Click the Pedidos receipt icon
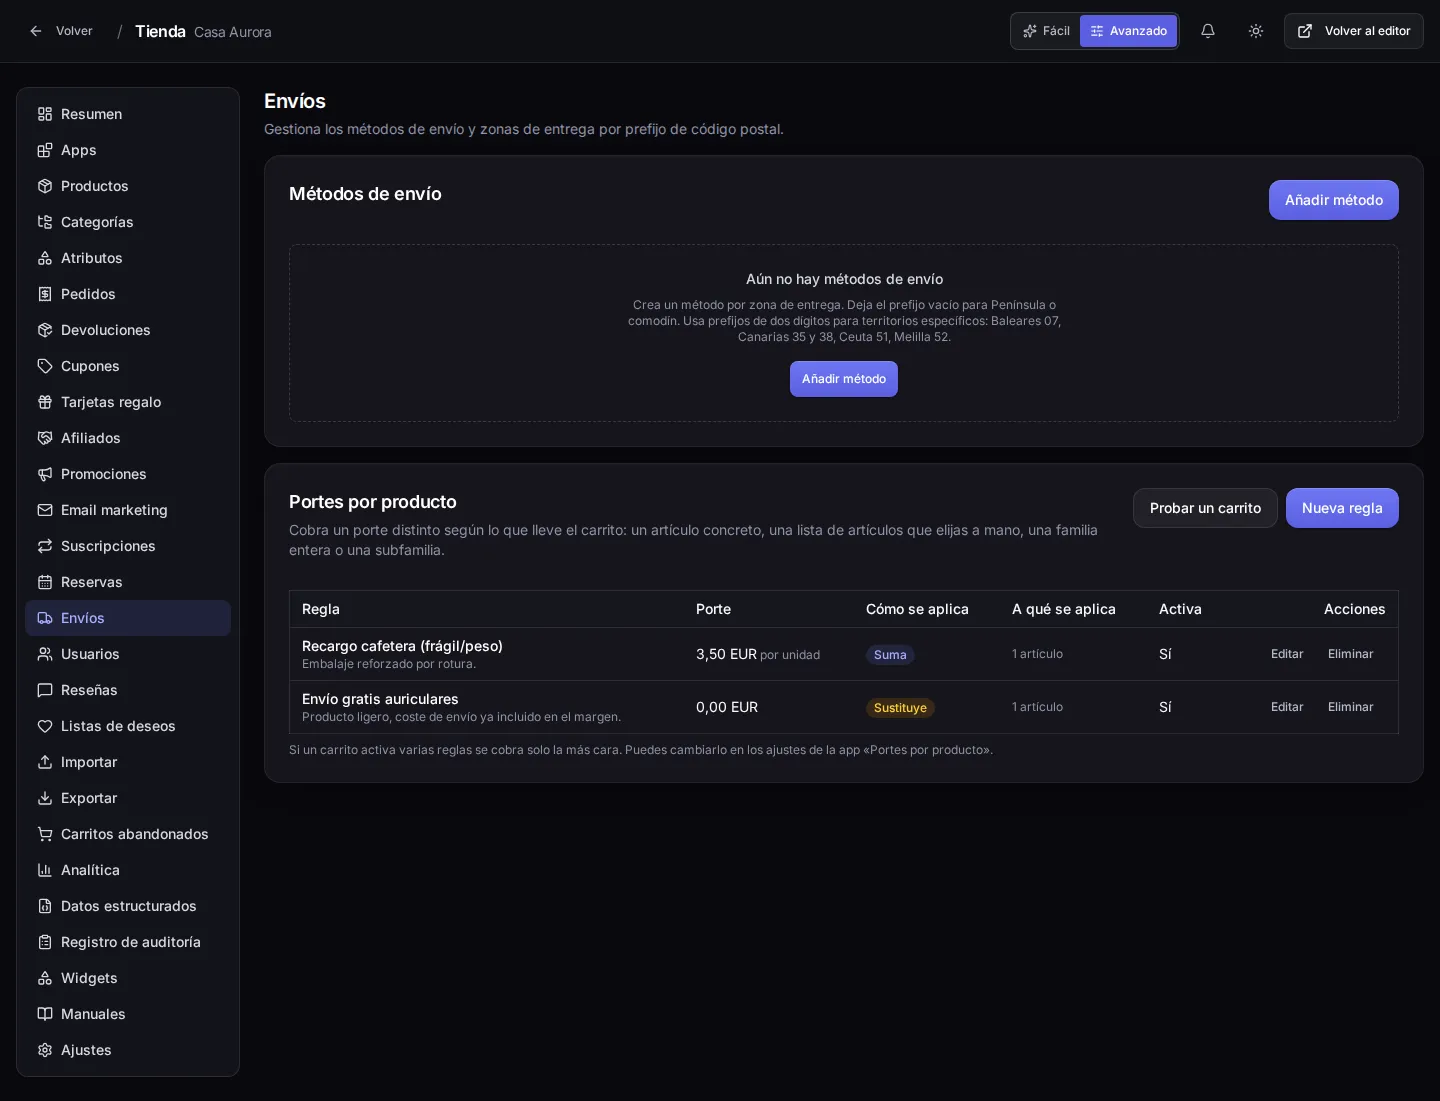 tap(45, 294)
